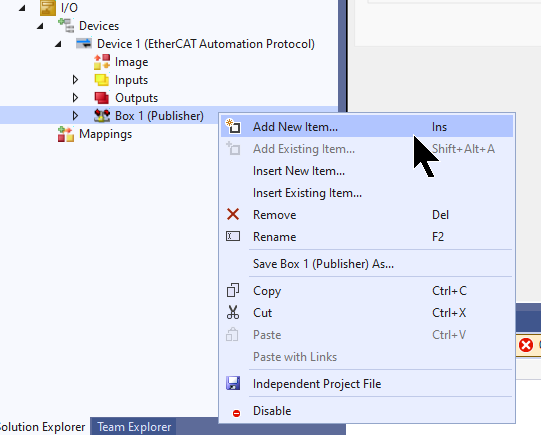Click the scissors Cut icon
The width and height of the screenshot is (541, 435).
[x=233, y=312]
